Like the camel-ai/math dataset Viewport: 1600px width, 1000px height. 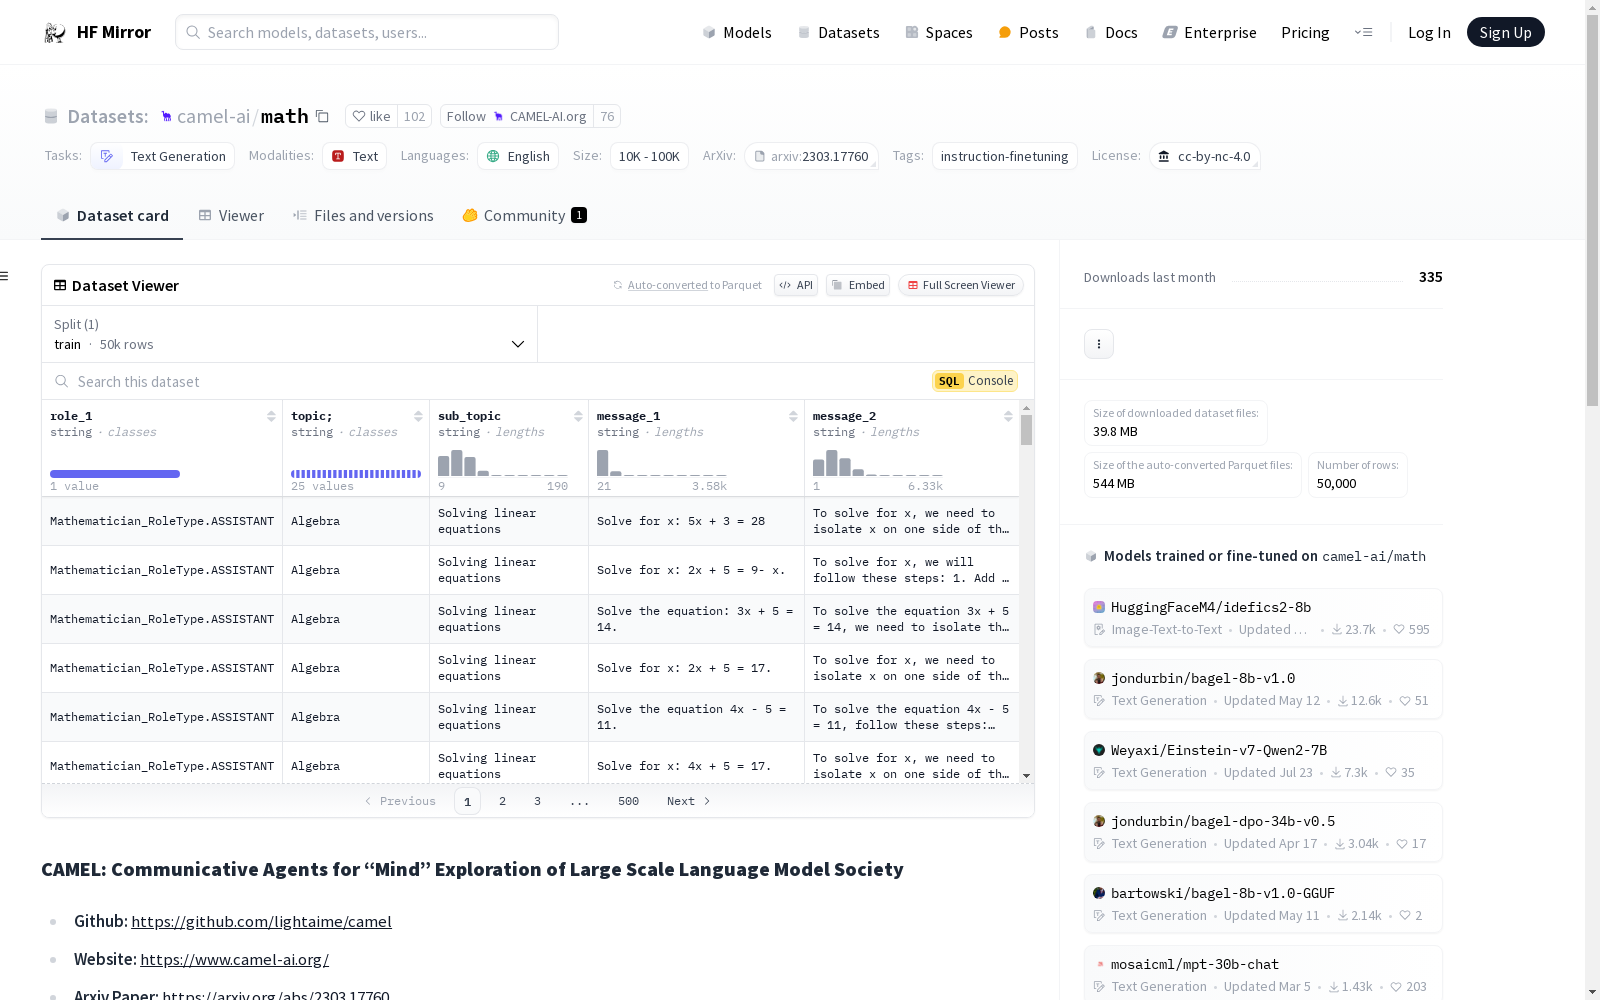[x=372, y=116]
